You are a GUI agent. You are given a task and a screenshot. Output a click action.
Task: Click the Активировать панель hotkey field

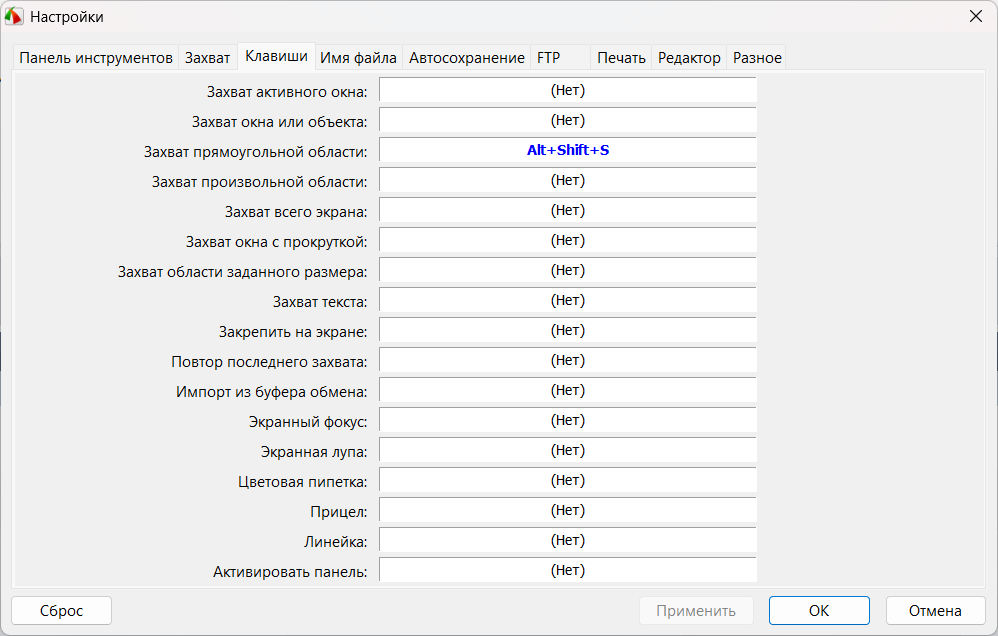pos(568,570)
